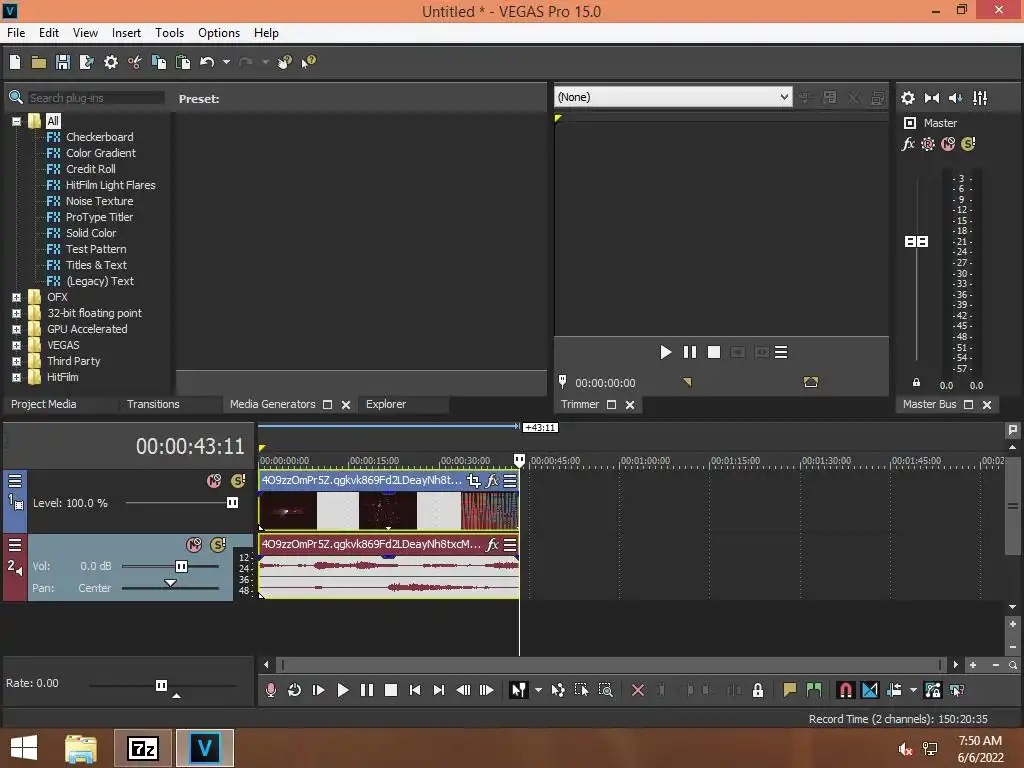Open Master FX button
This screenshot has width=1024, height=768.
point(908,144)
